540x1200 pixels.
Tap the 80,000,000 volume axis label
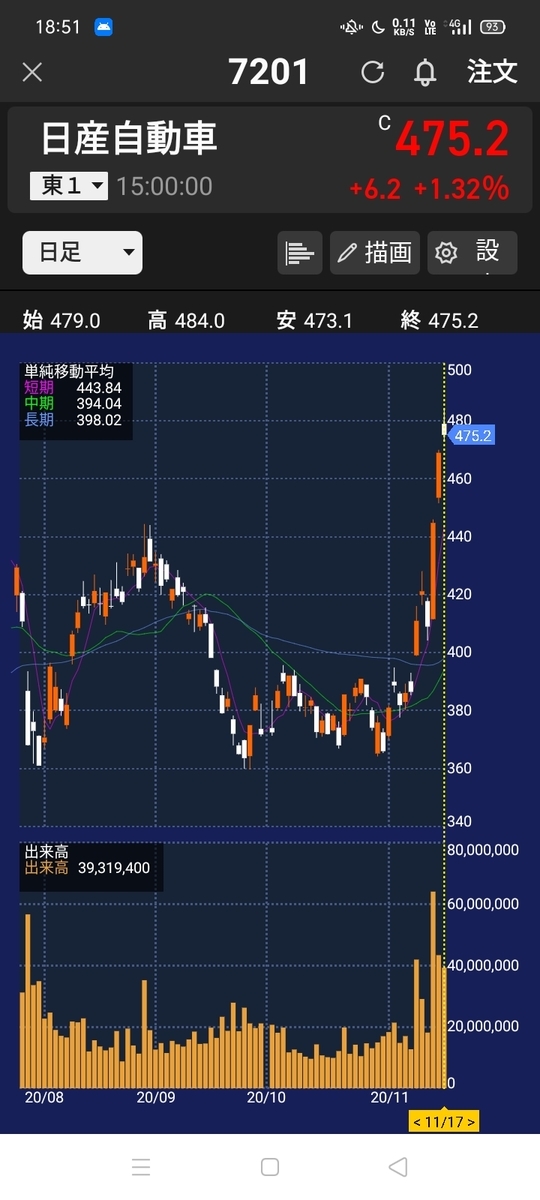tap(483, 850)
